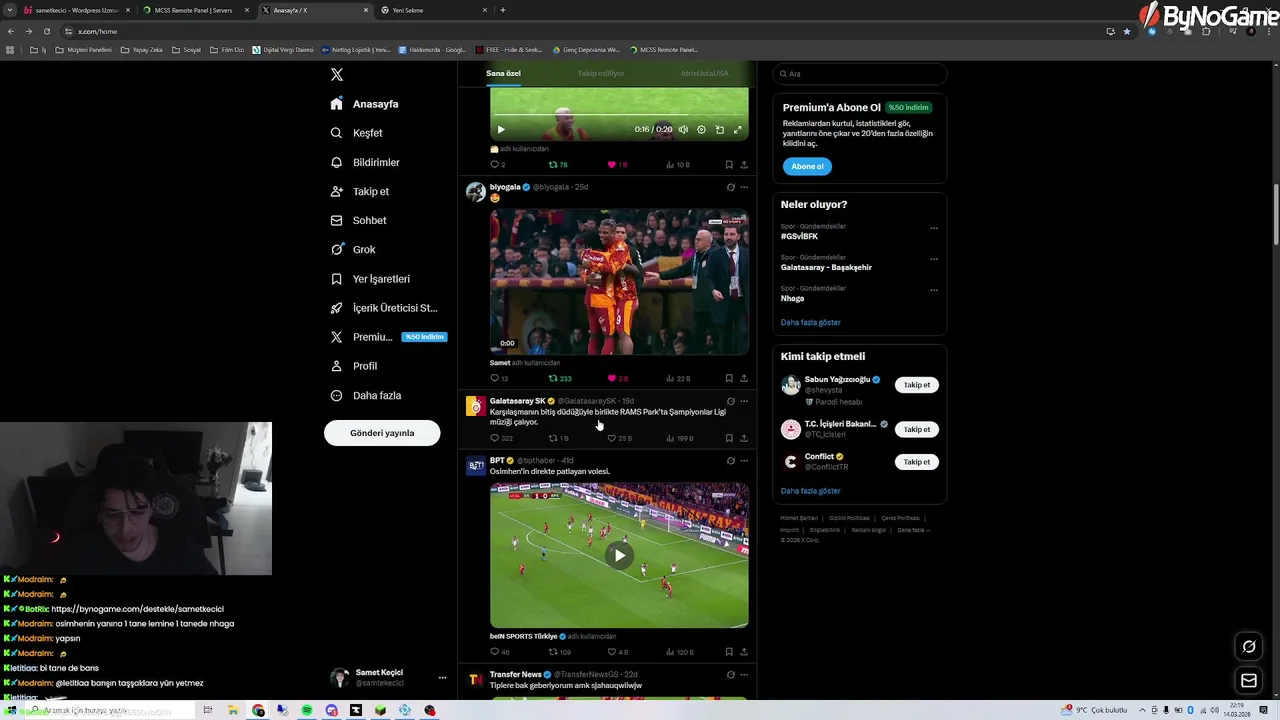Click Grok icon on biyogala post
The height and width of the screenshot is (720, 1280).
[x=730, y=187]
